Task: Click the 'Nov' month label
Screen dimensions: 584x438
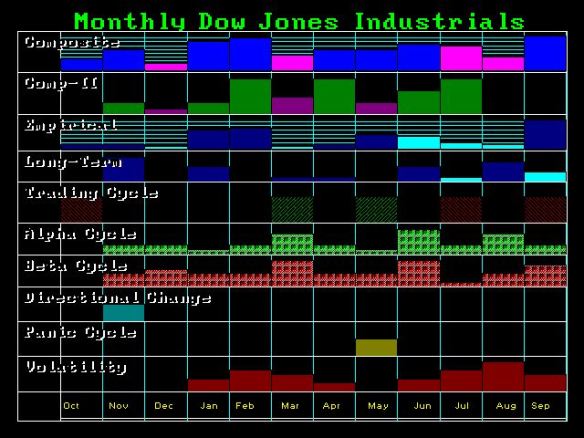Action: 118,406
